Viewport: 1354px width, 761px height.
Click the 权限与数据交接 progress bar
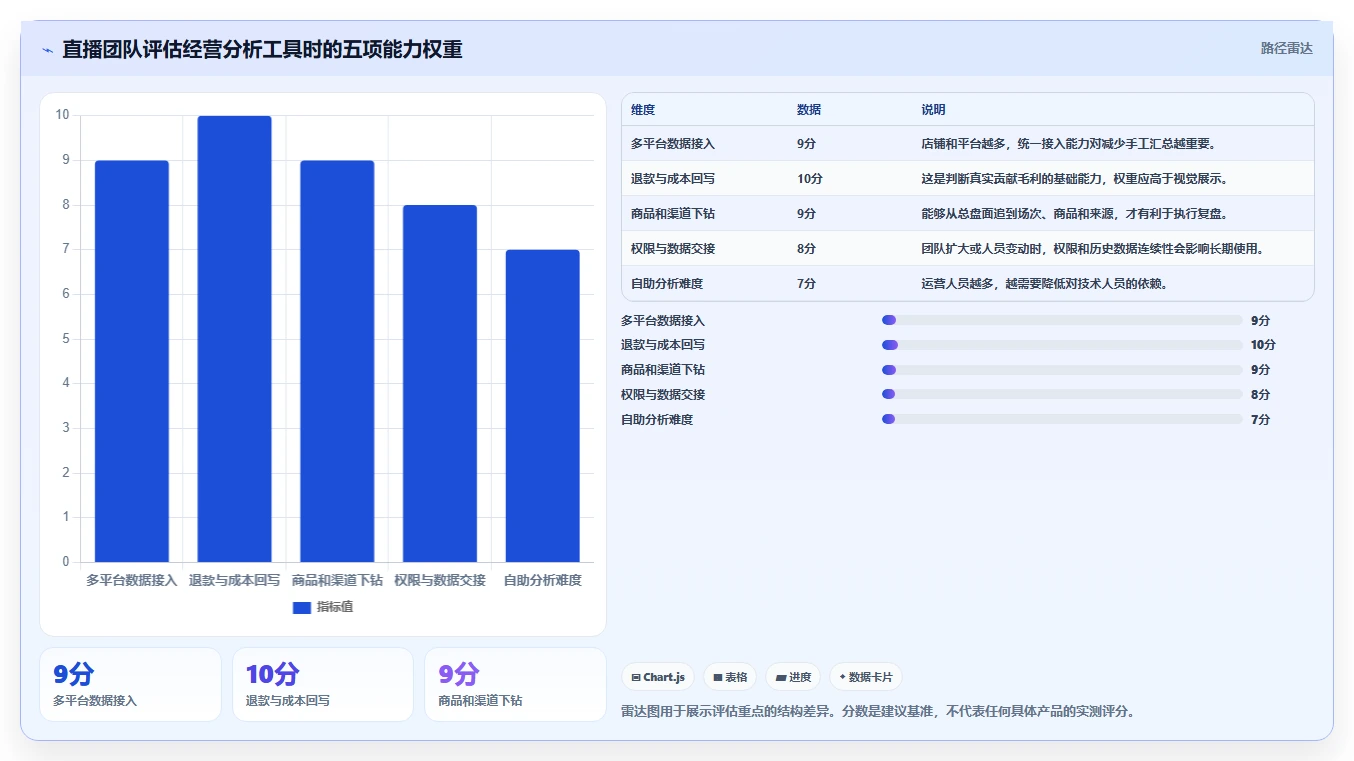click(x=1062, y=394)
